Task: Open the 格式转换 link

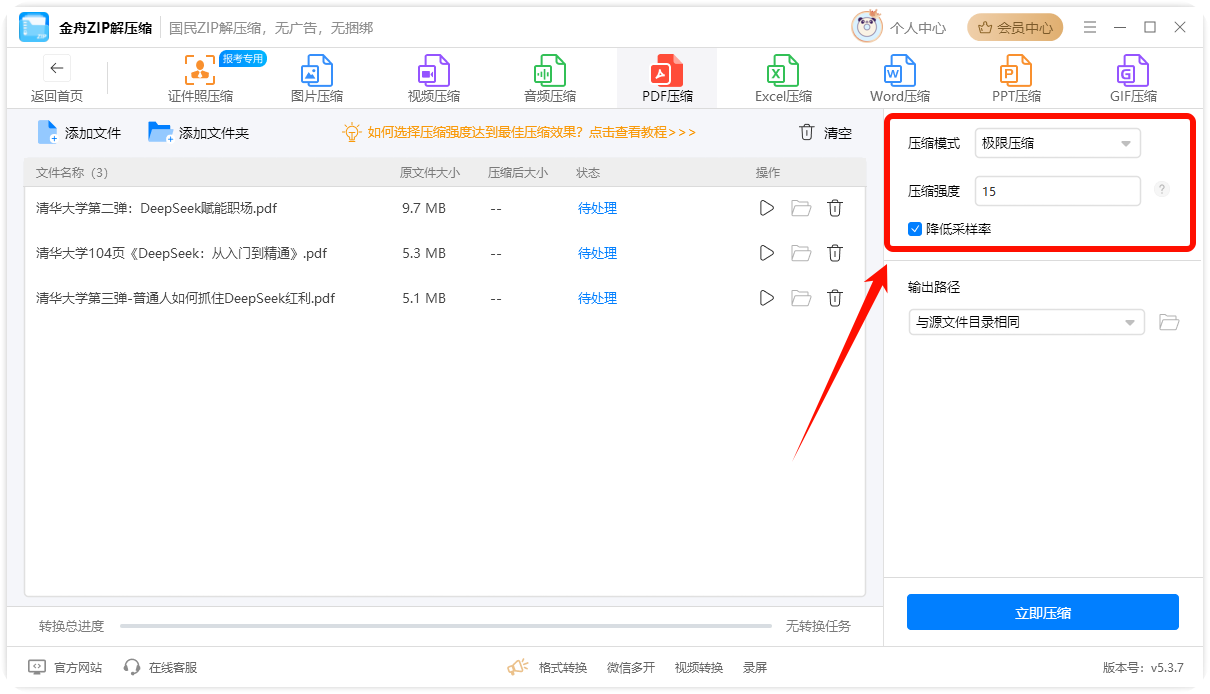Action: (x=563, y=667)
